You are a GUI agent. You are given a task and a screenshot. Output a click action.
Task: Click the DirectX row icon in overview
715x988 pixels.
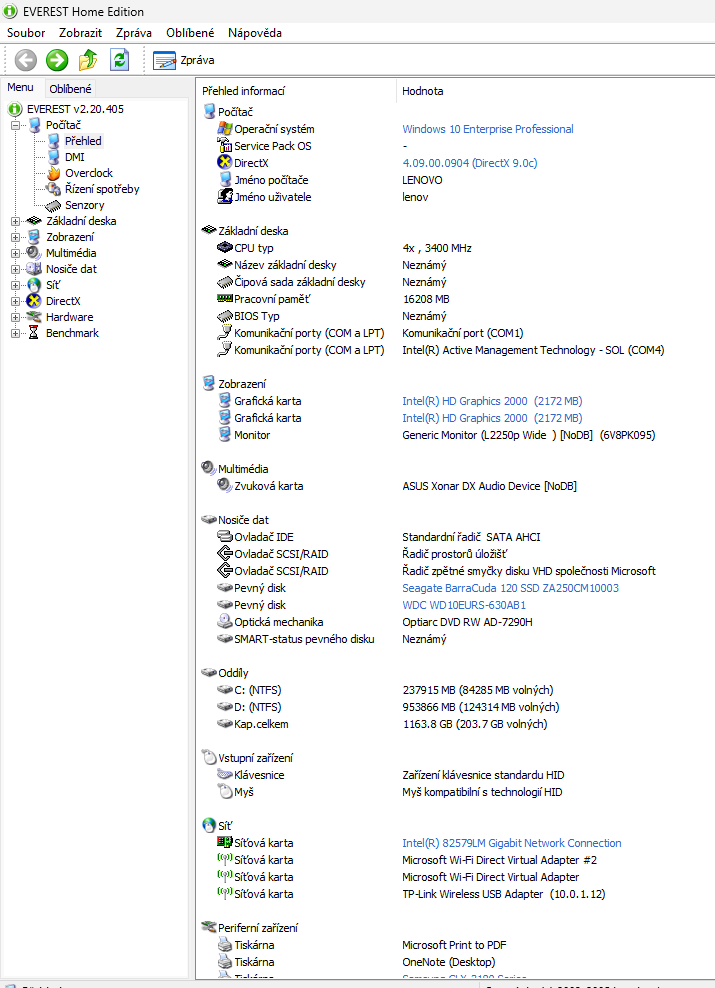225,163
